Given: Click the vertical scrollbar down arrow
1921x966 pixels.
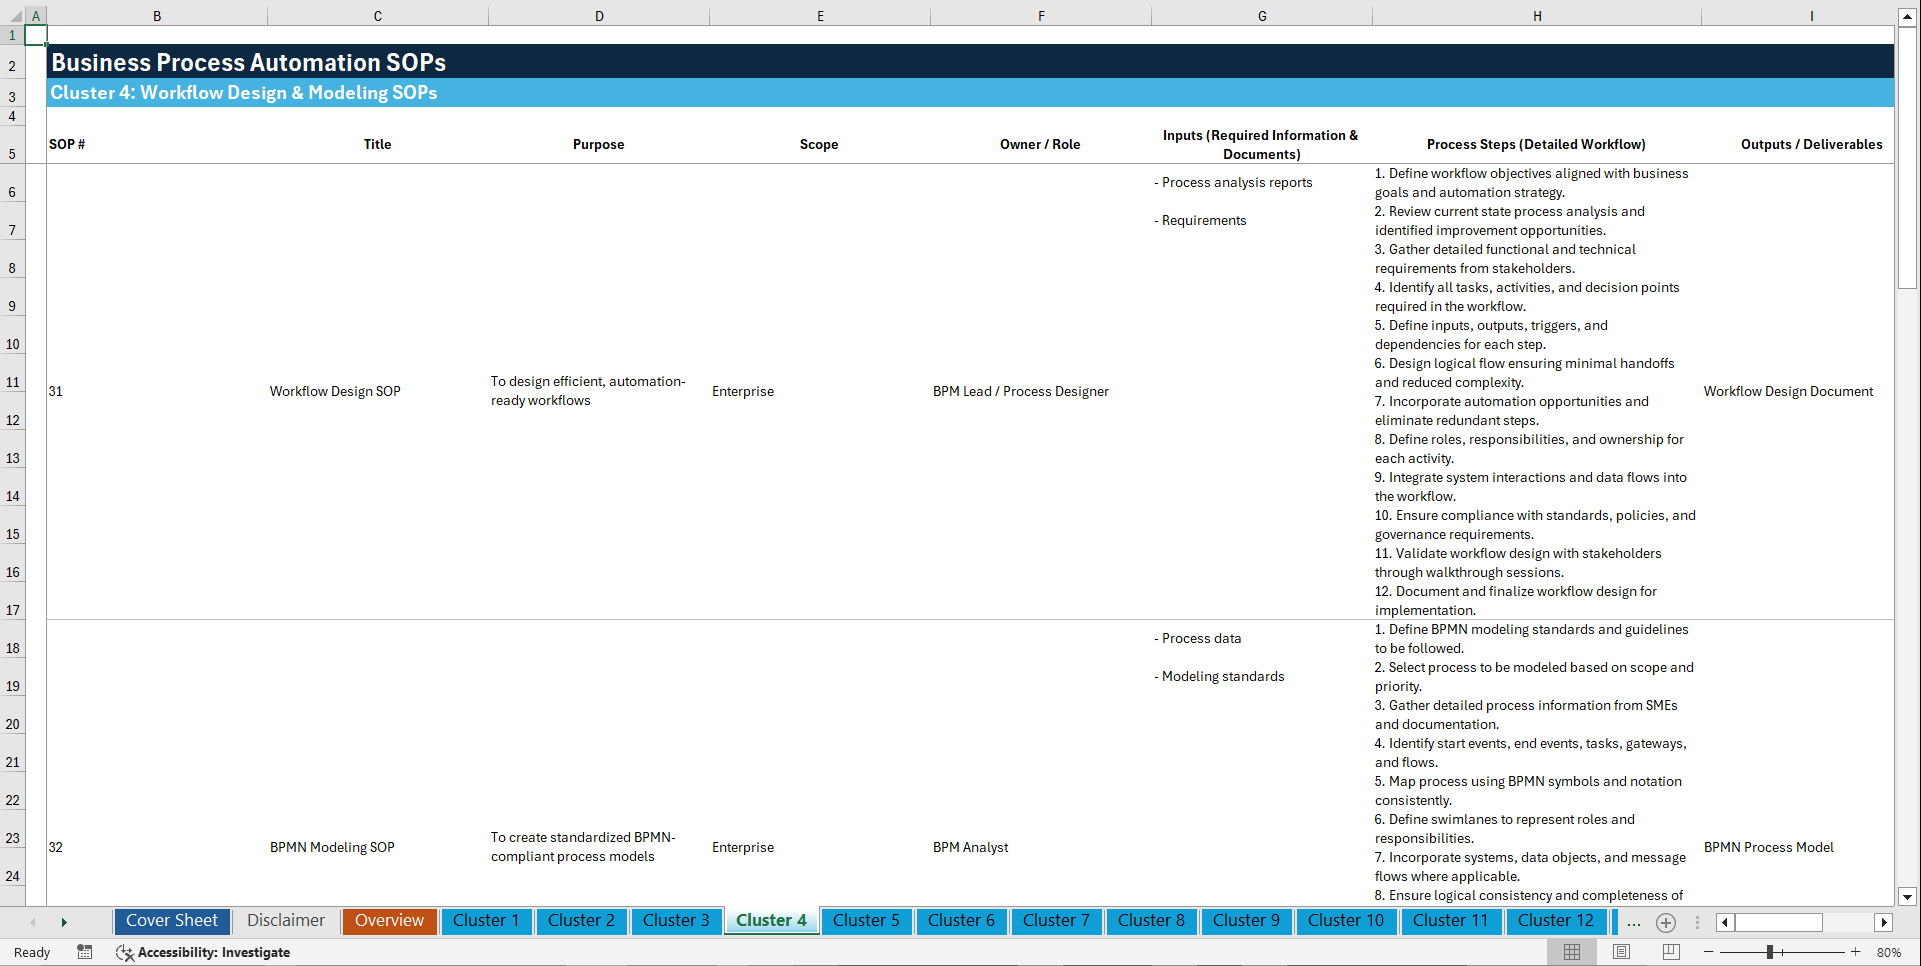Looking at the screenshot, I should [1907, 897].
